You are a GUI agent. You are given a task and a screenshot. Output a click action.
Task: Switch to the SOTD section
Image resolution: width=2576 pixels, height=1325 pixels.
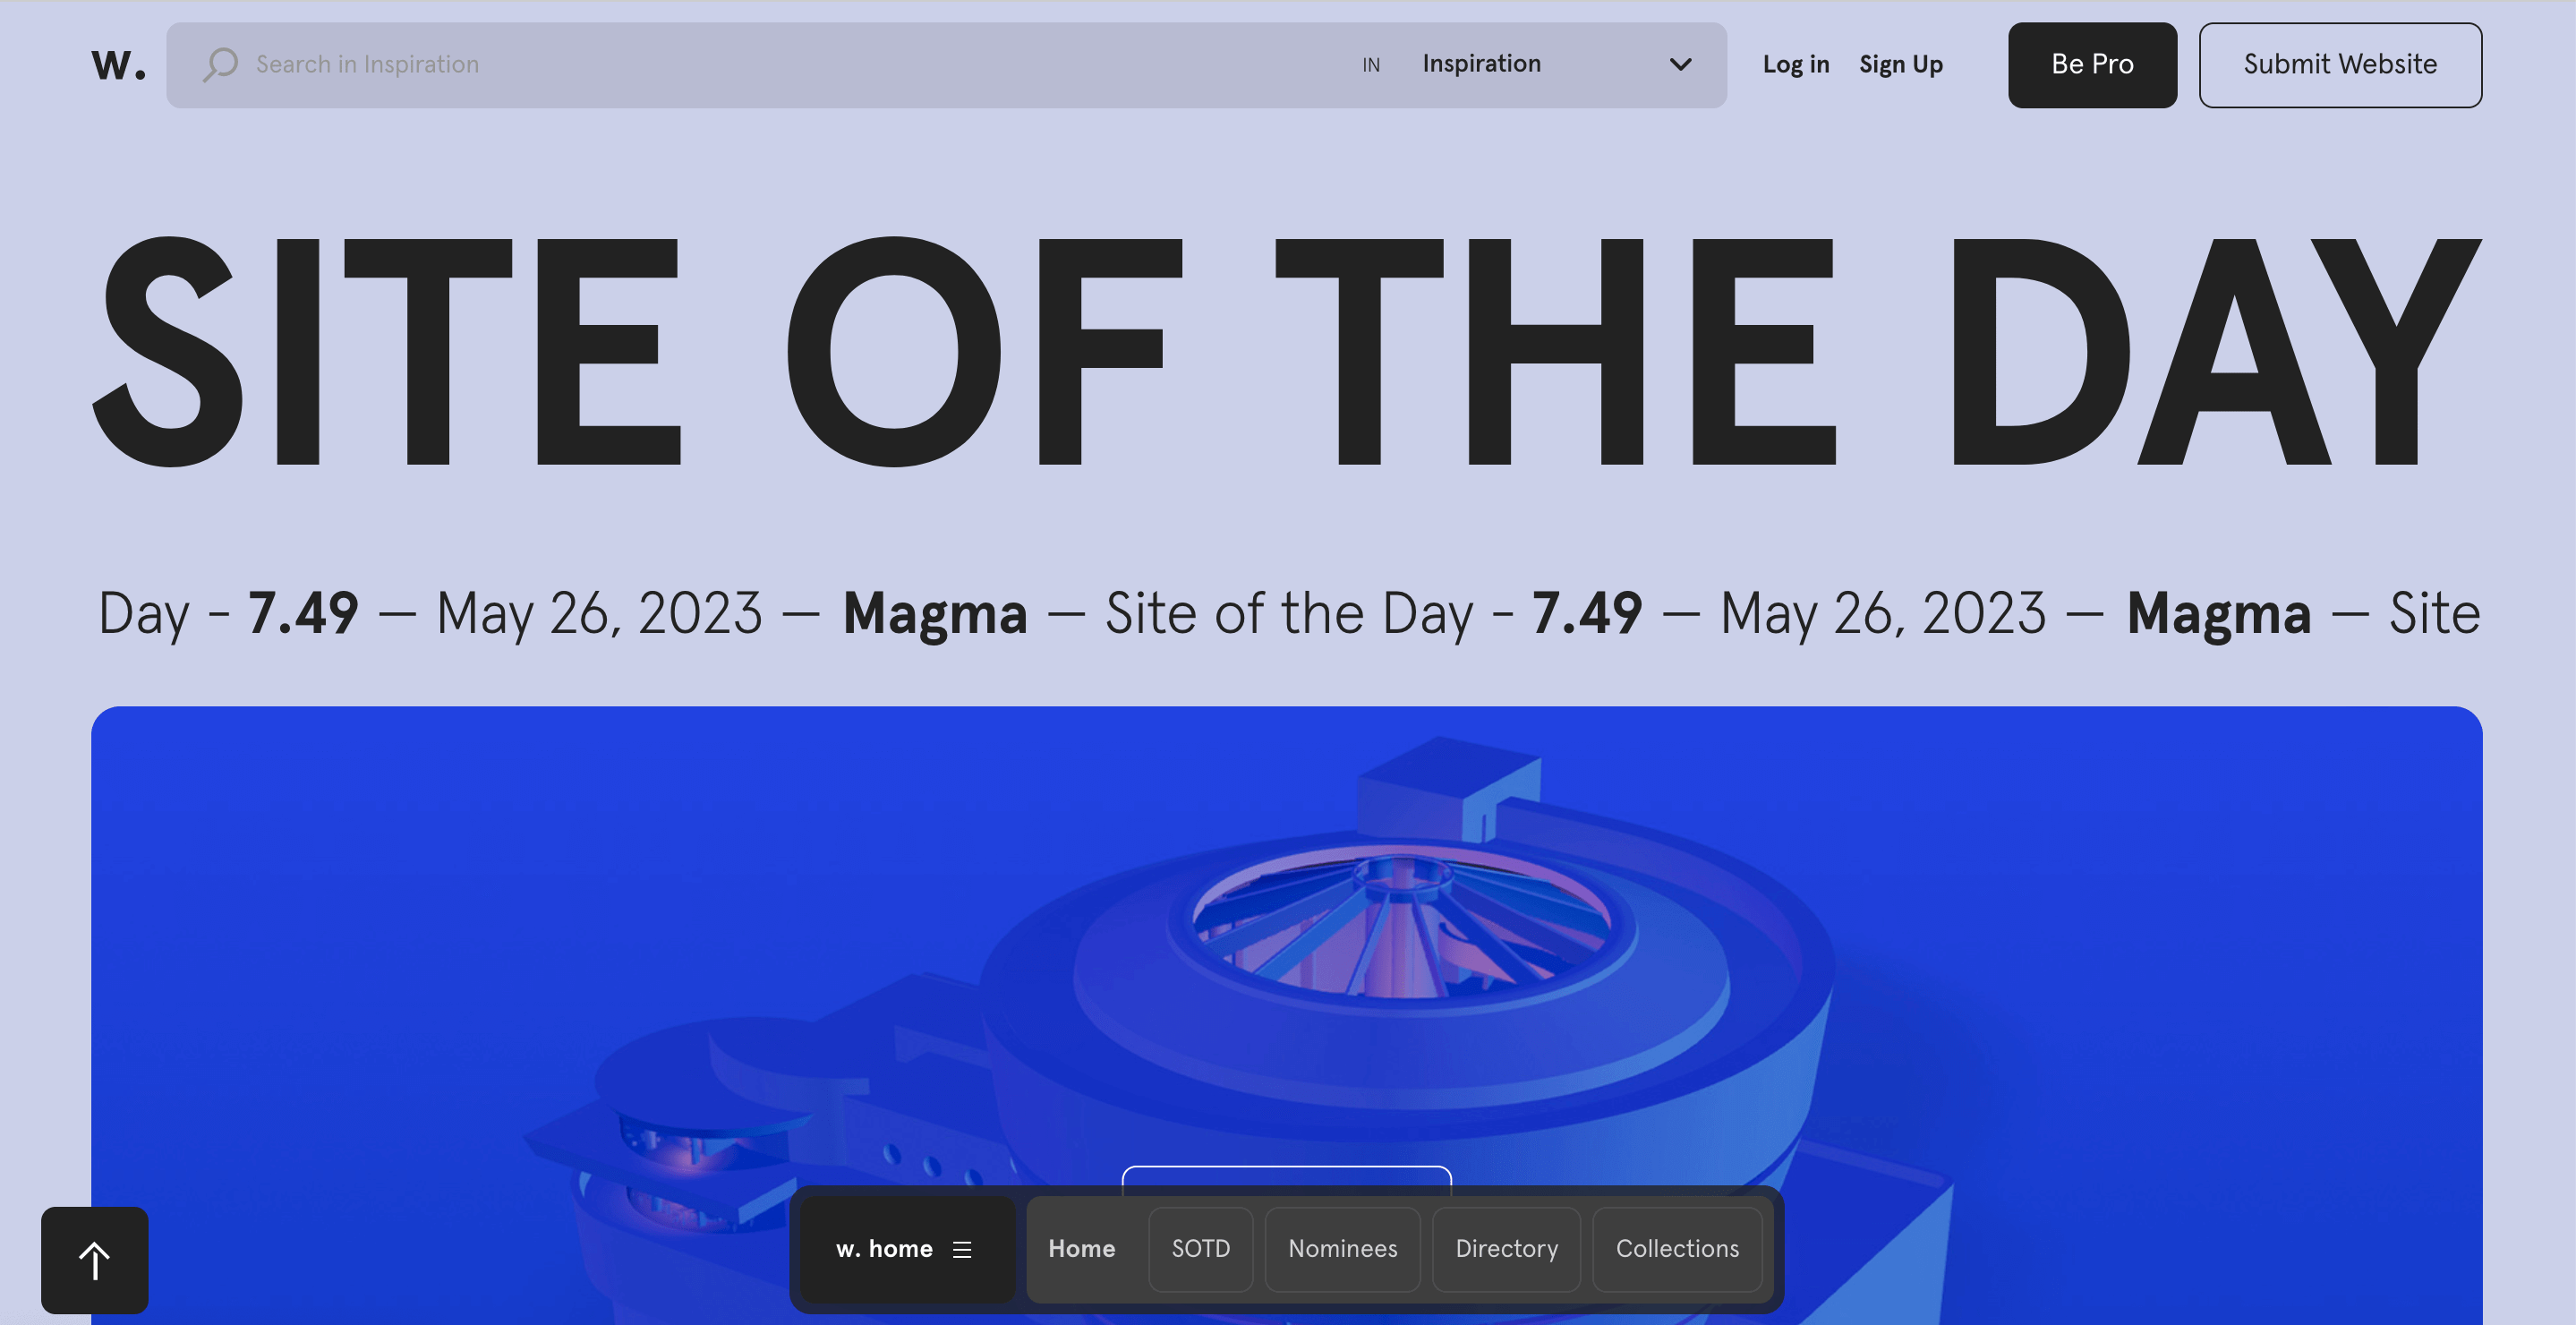click(x=1201, y=1249)
